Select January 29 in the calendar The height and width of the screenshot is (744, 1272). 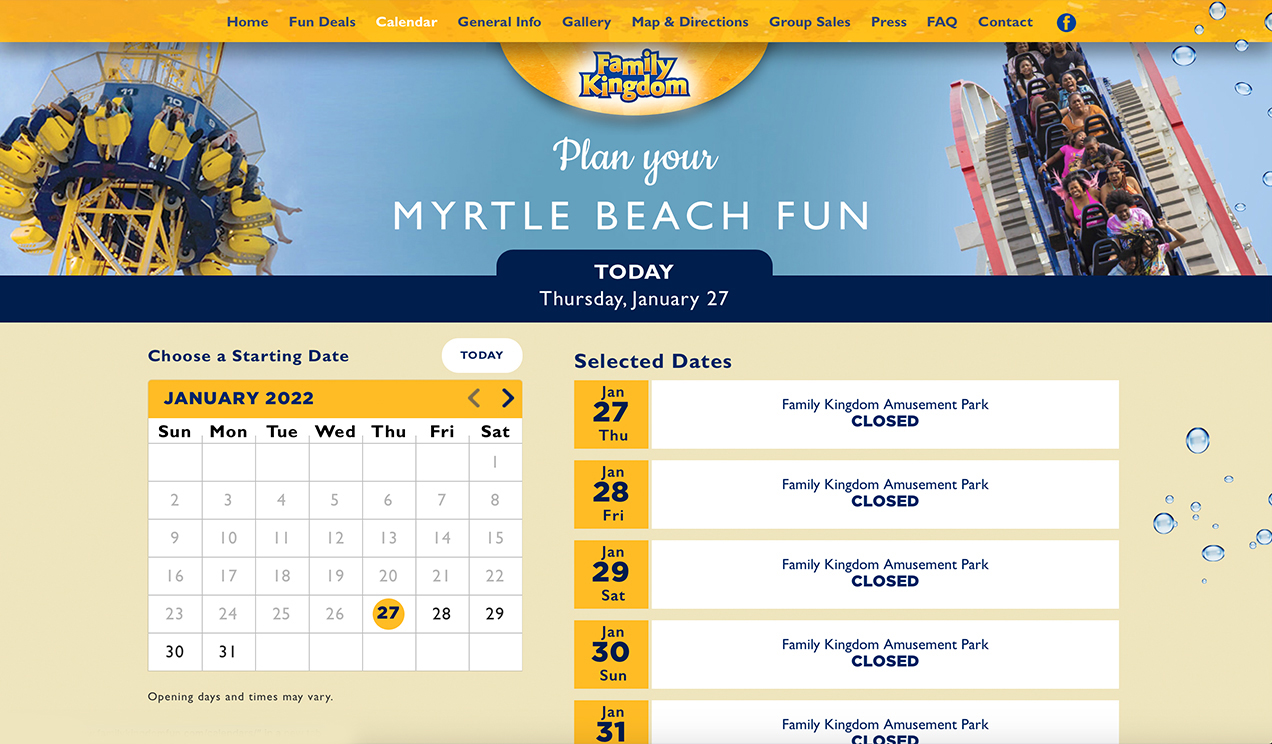(x=495, y=614)
